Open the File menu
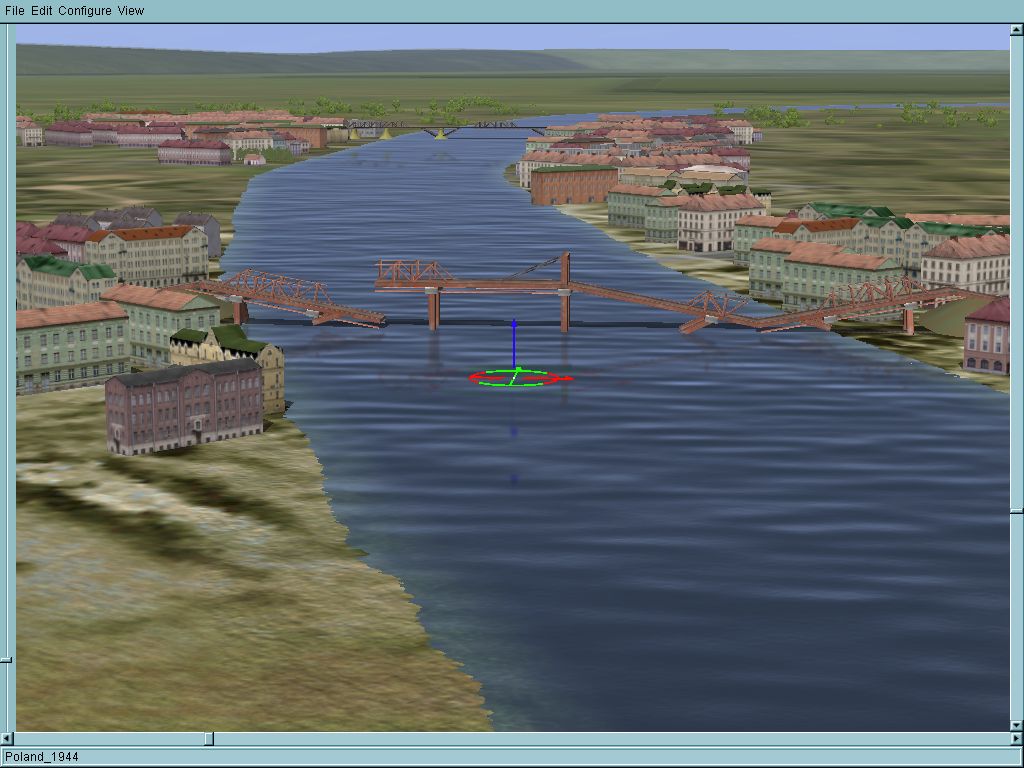 coord(14,10)
